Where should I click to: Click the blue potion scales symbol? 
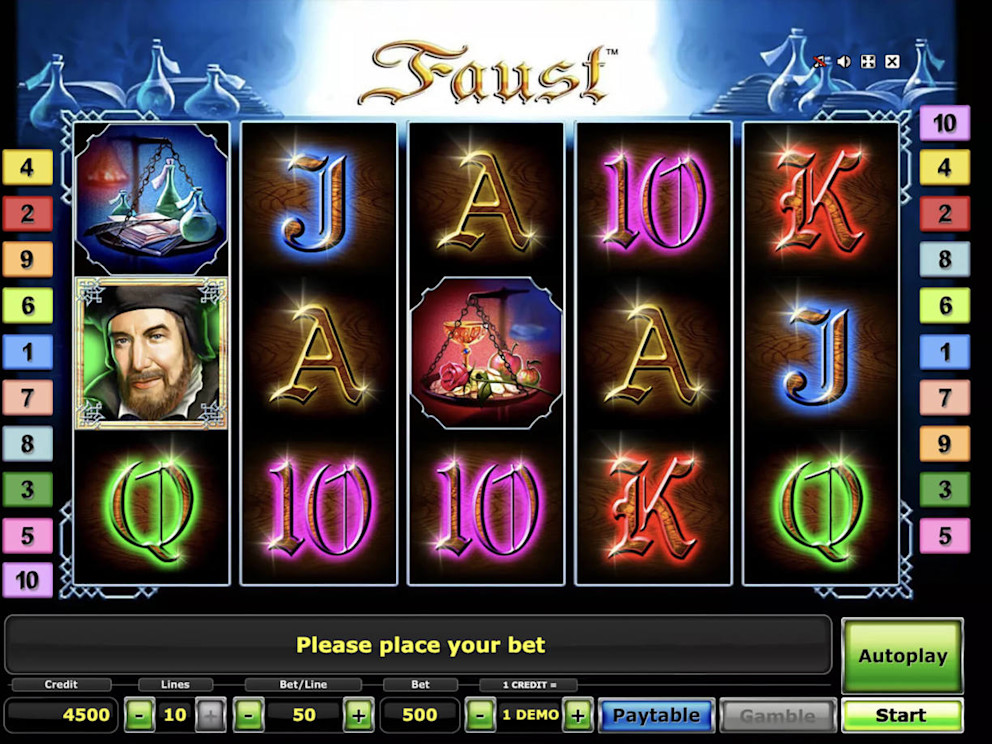[x=151, y=199]
